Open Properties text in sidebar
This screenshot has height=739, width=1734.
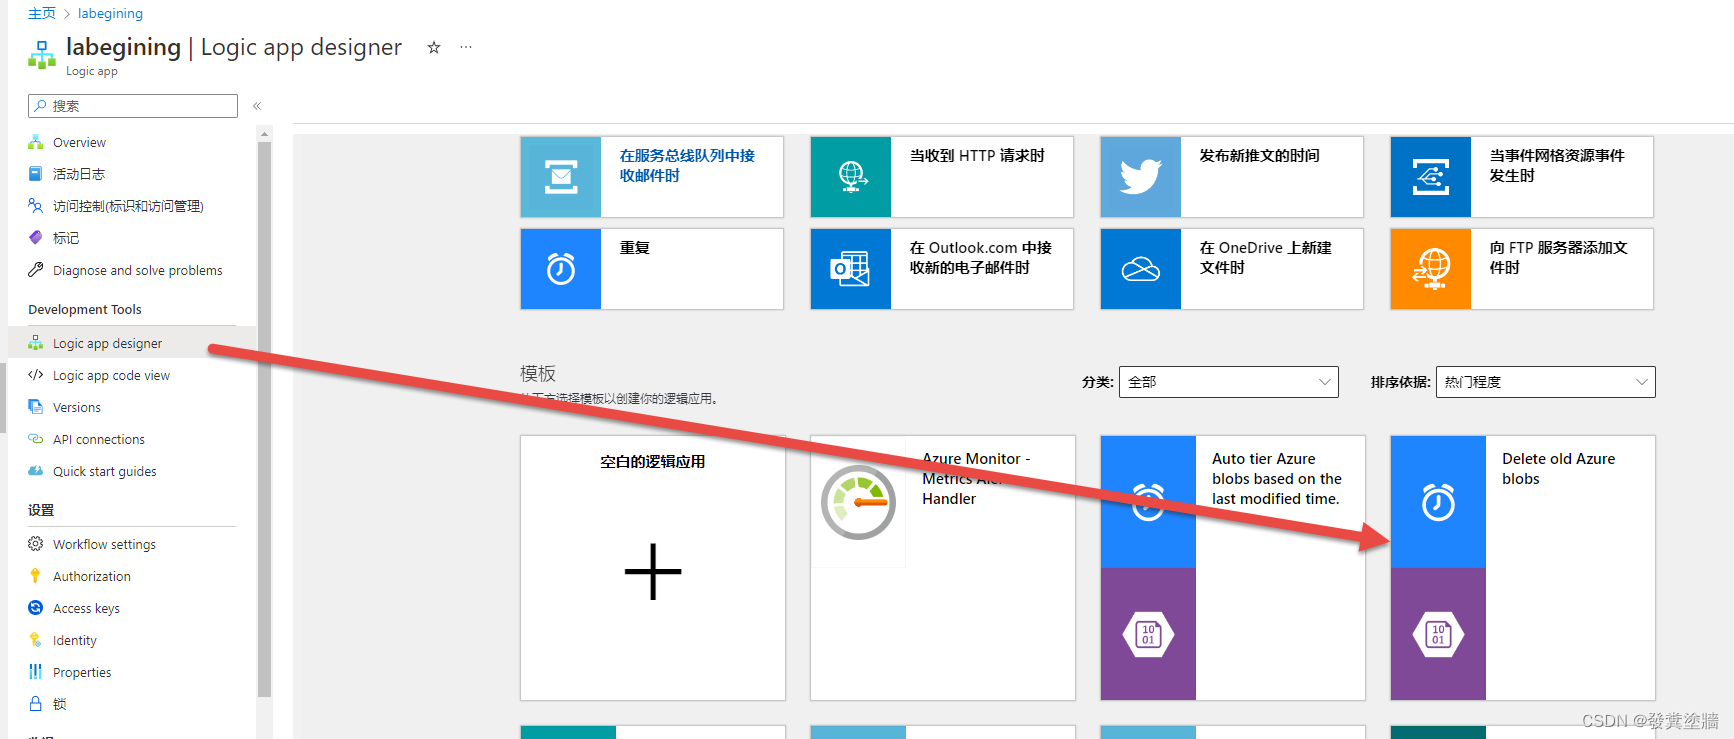coord(82,672)
